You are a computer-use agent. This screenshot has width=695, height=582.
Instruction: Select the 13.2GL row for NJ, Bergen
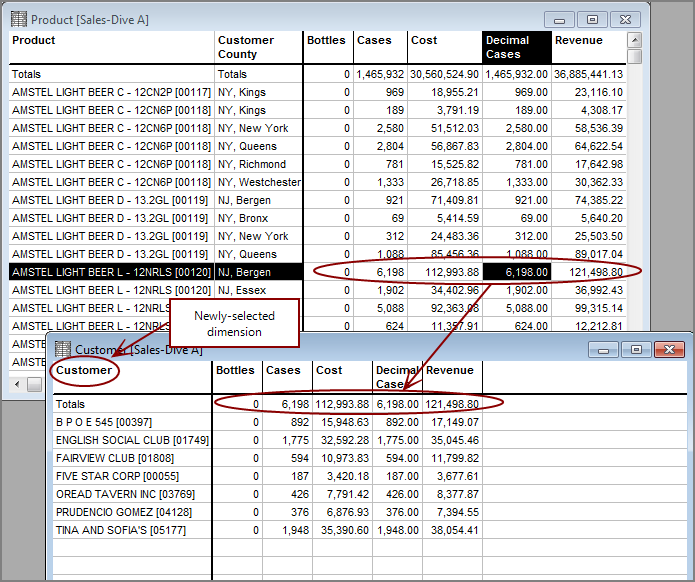point(317,200)
